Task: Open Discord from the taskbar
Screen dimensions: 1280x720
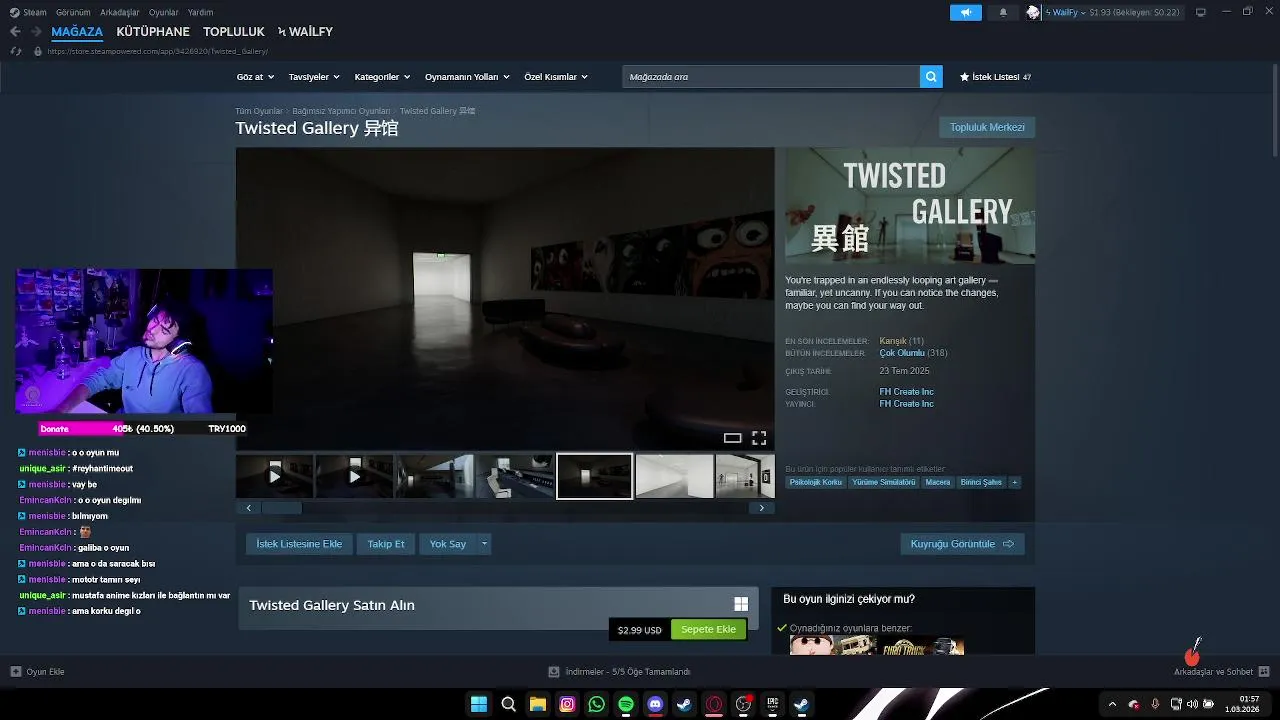Action: click(x=655, y=704)
